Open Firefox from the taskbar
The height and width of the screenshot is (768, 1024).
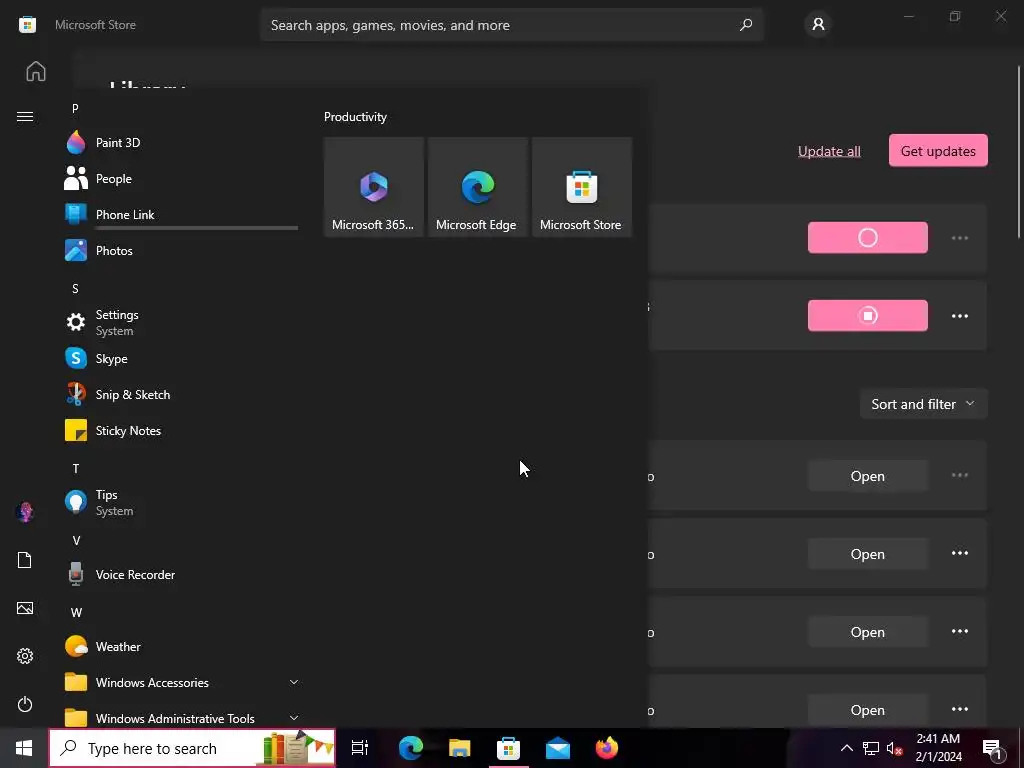[x=607, y=748]
